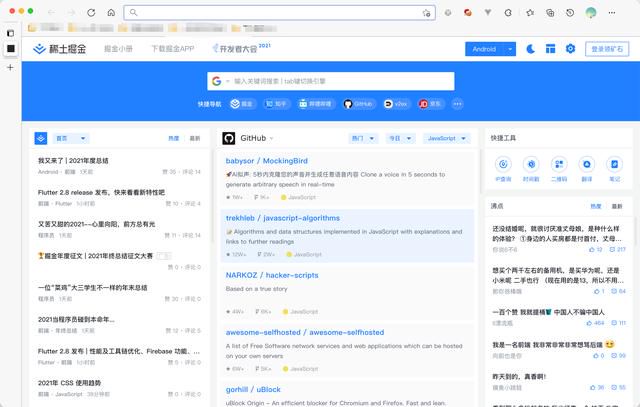Open the 知乎 quick navigation shortcut
640x407 pixels.
click(277, 104)
